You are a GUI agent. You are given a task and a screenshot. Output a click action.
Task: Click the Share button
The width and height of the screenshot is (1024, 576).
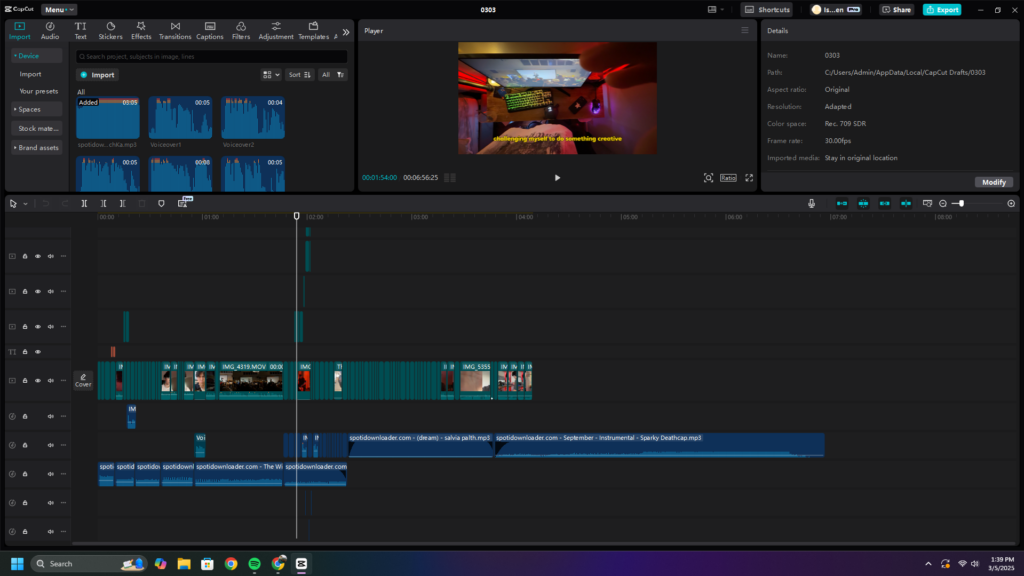pos(897,10)
